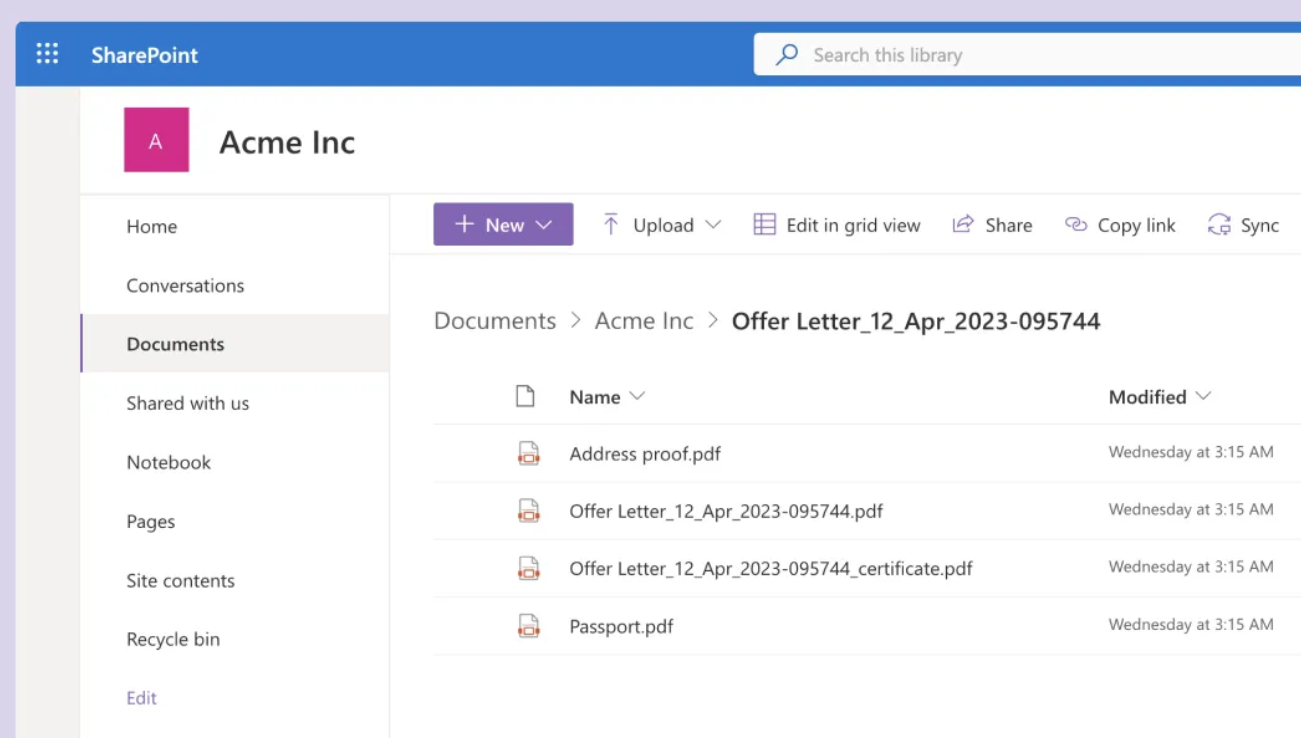Open Shared with us
1301x738 pixels.
188,403
